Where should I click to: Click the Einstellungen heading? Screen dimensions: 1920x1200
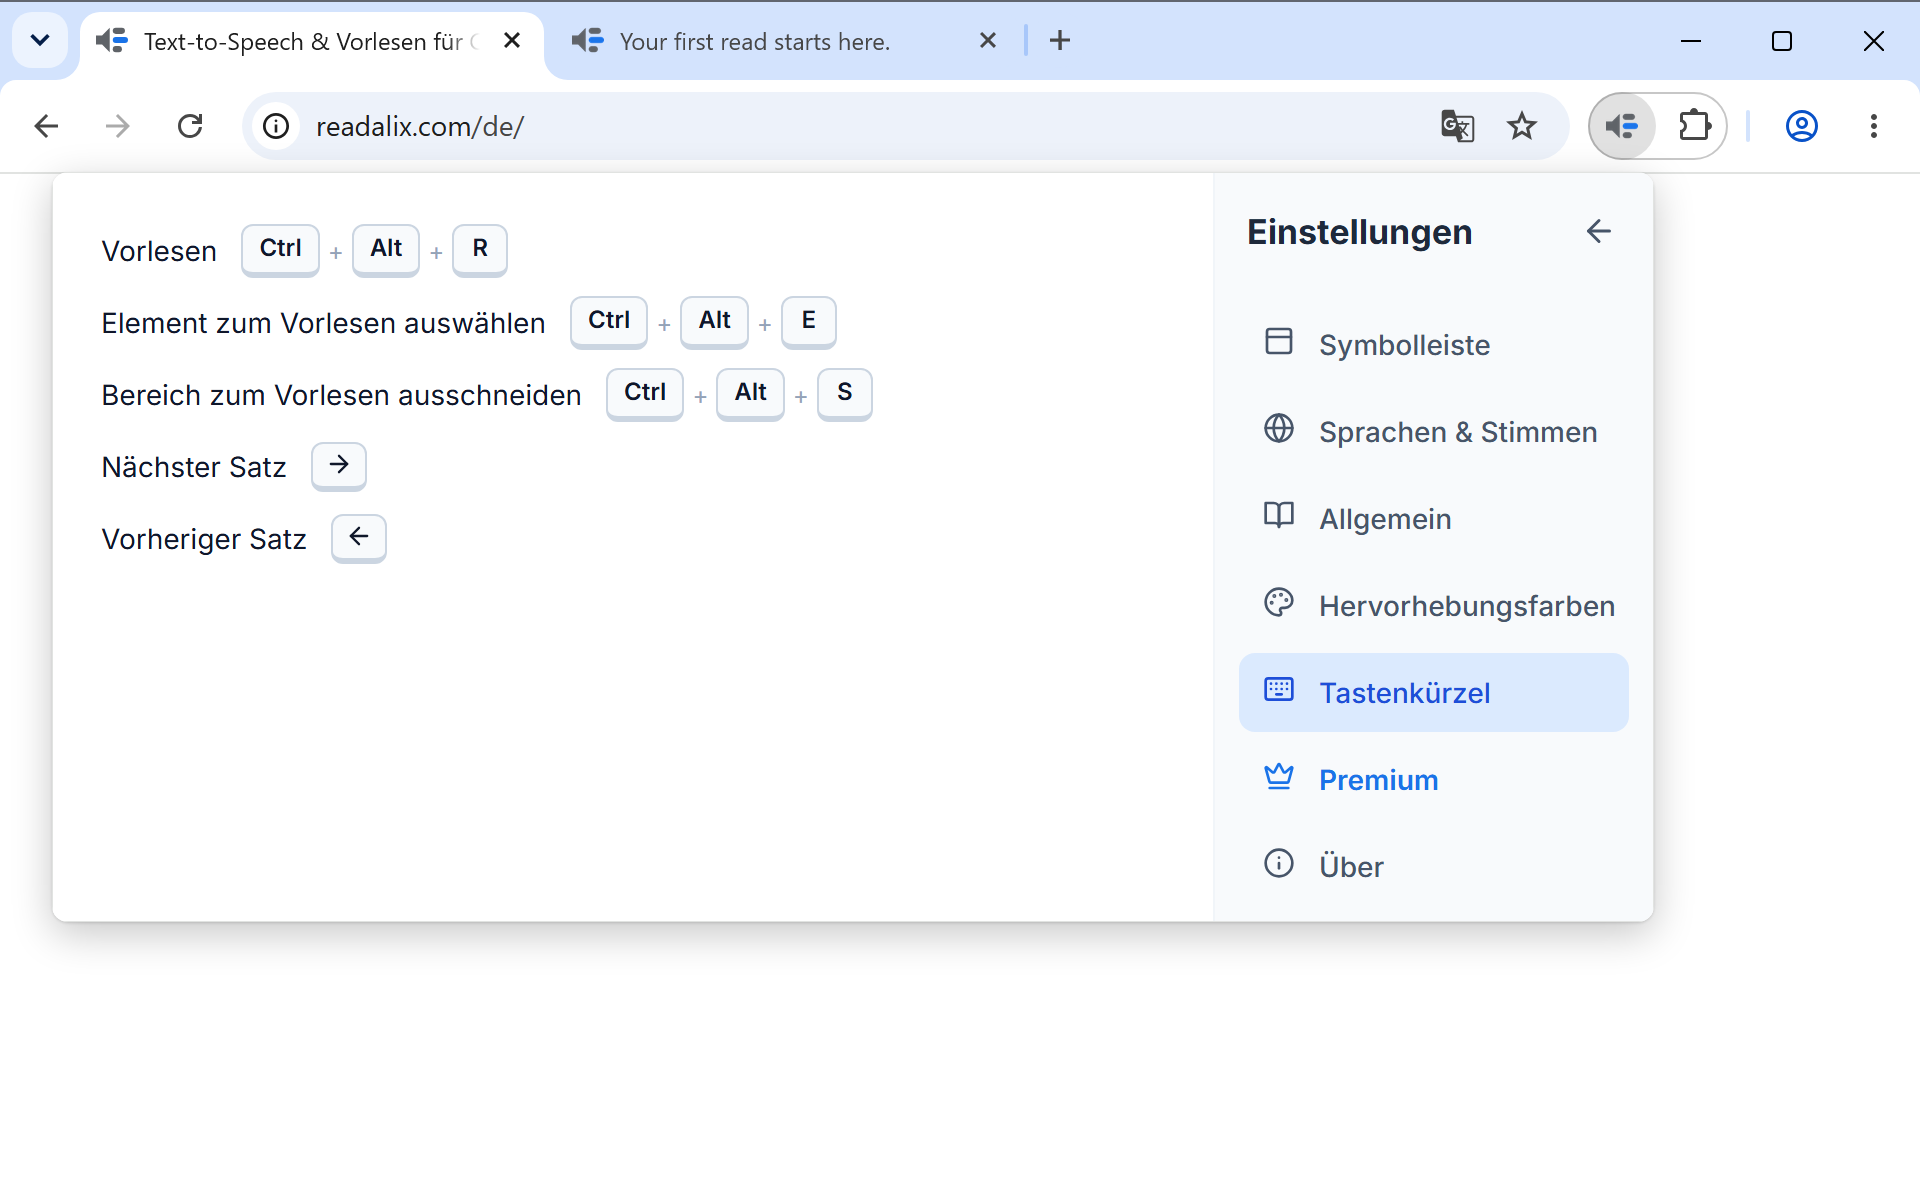(x=1359, y=232)
